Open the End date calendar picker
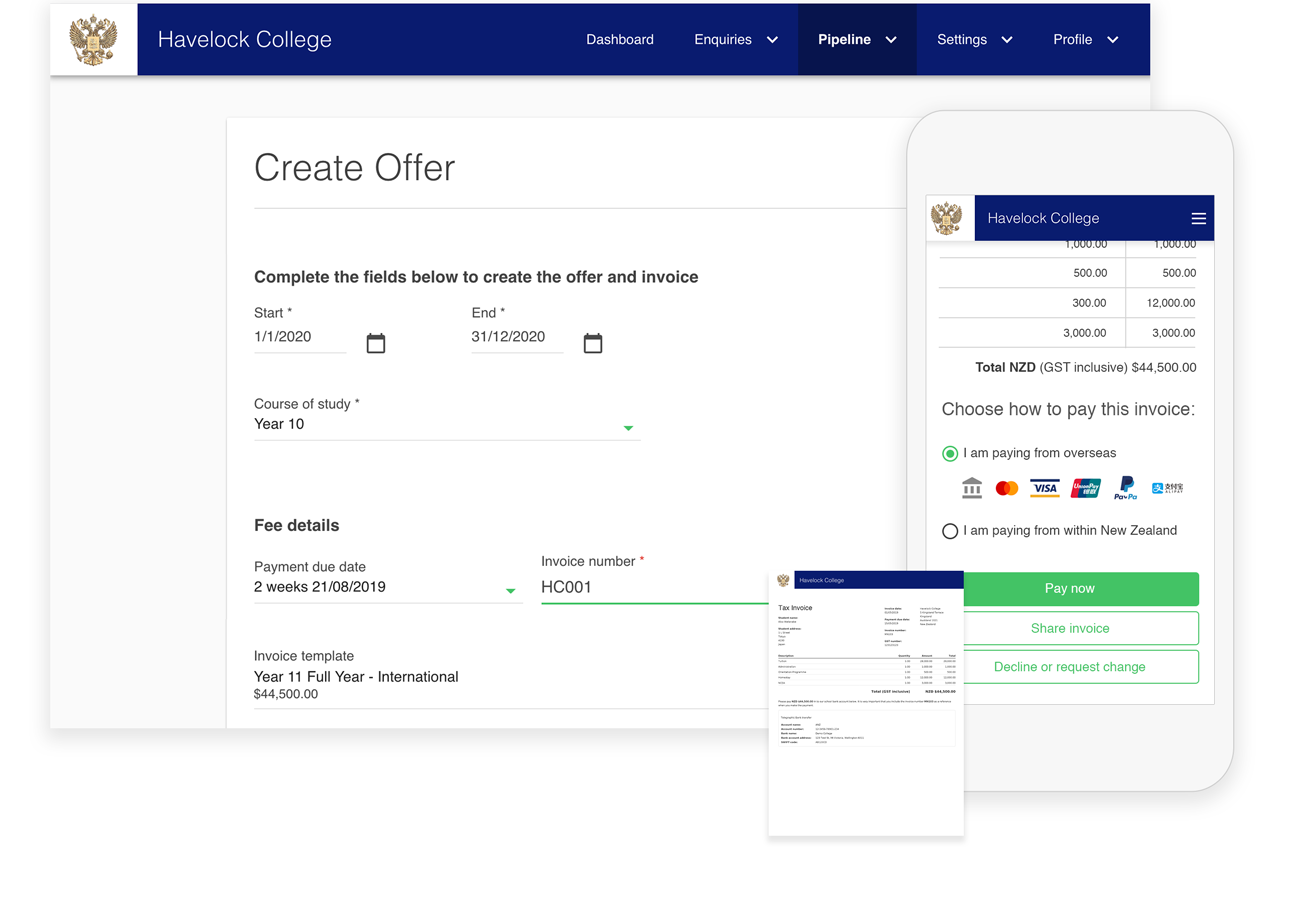 coord(592,342)
